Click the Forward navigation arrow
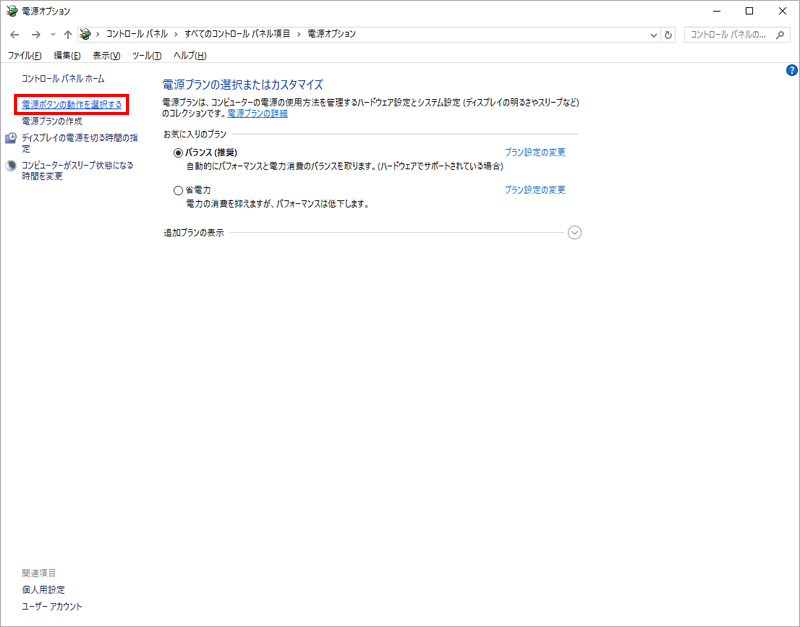This screenshot has height=627, width=800. tap(35, 34)
